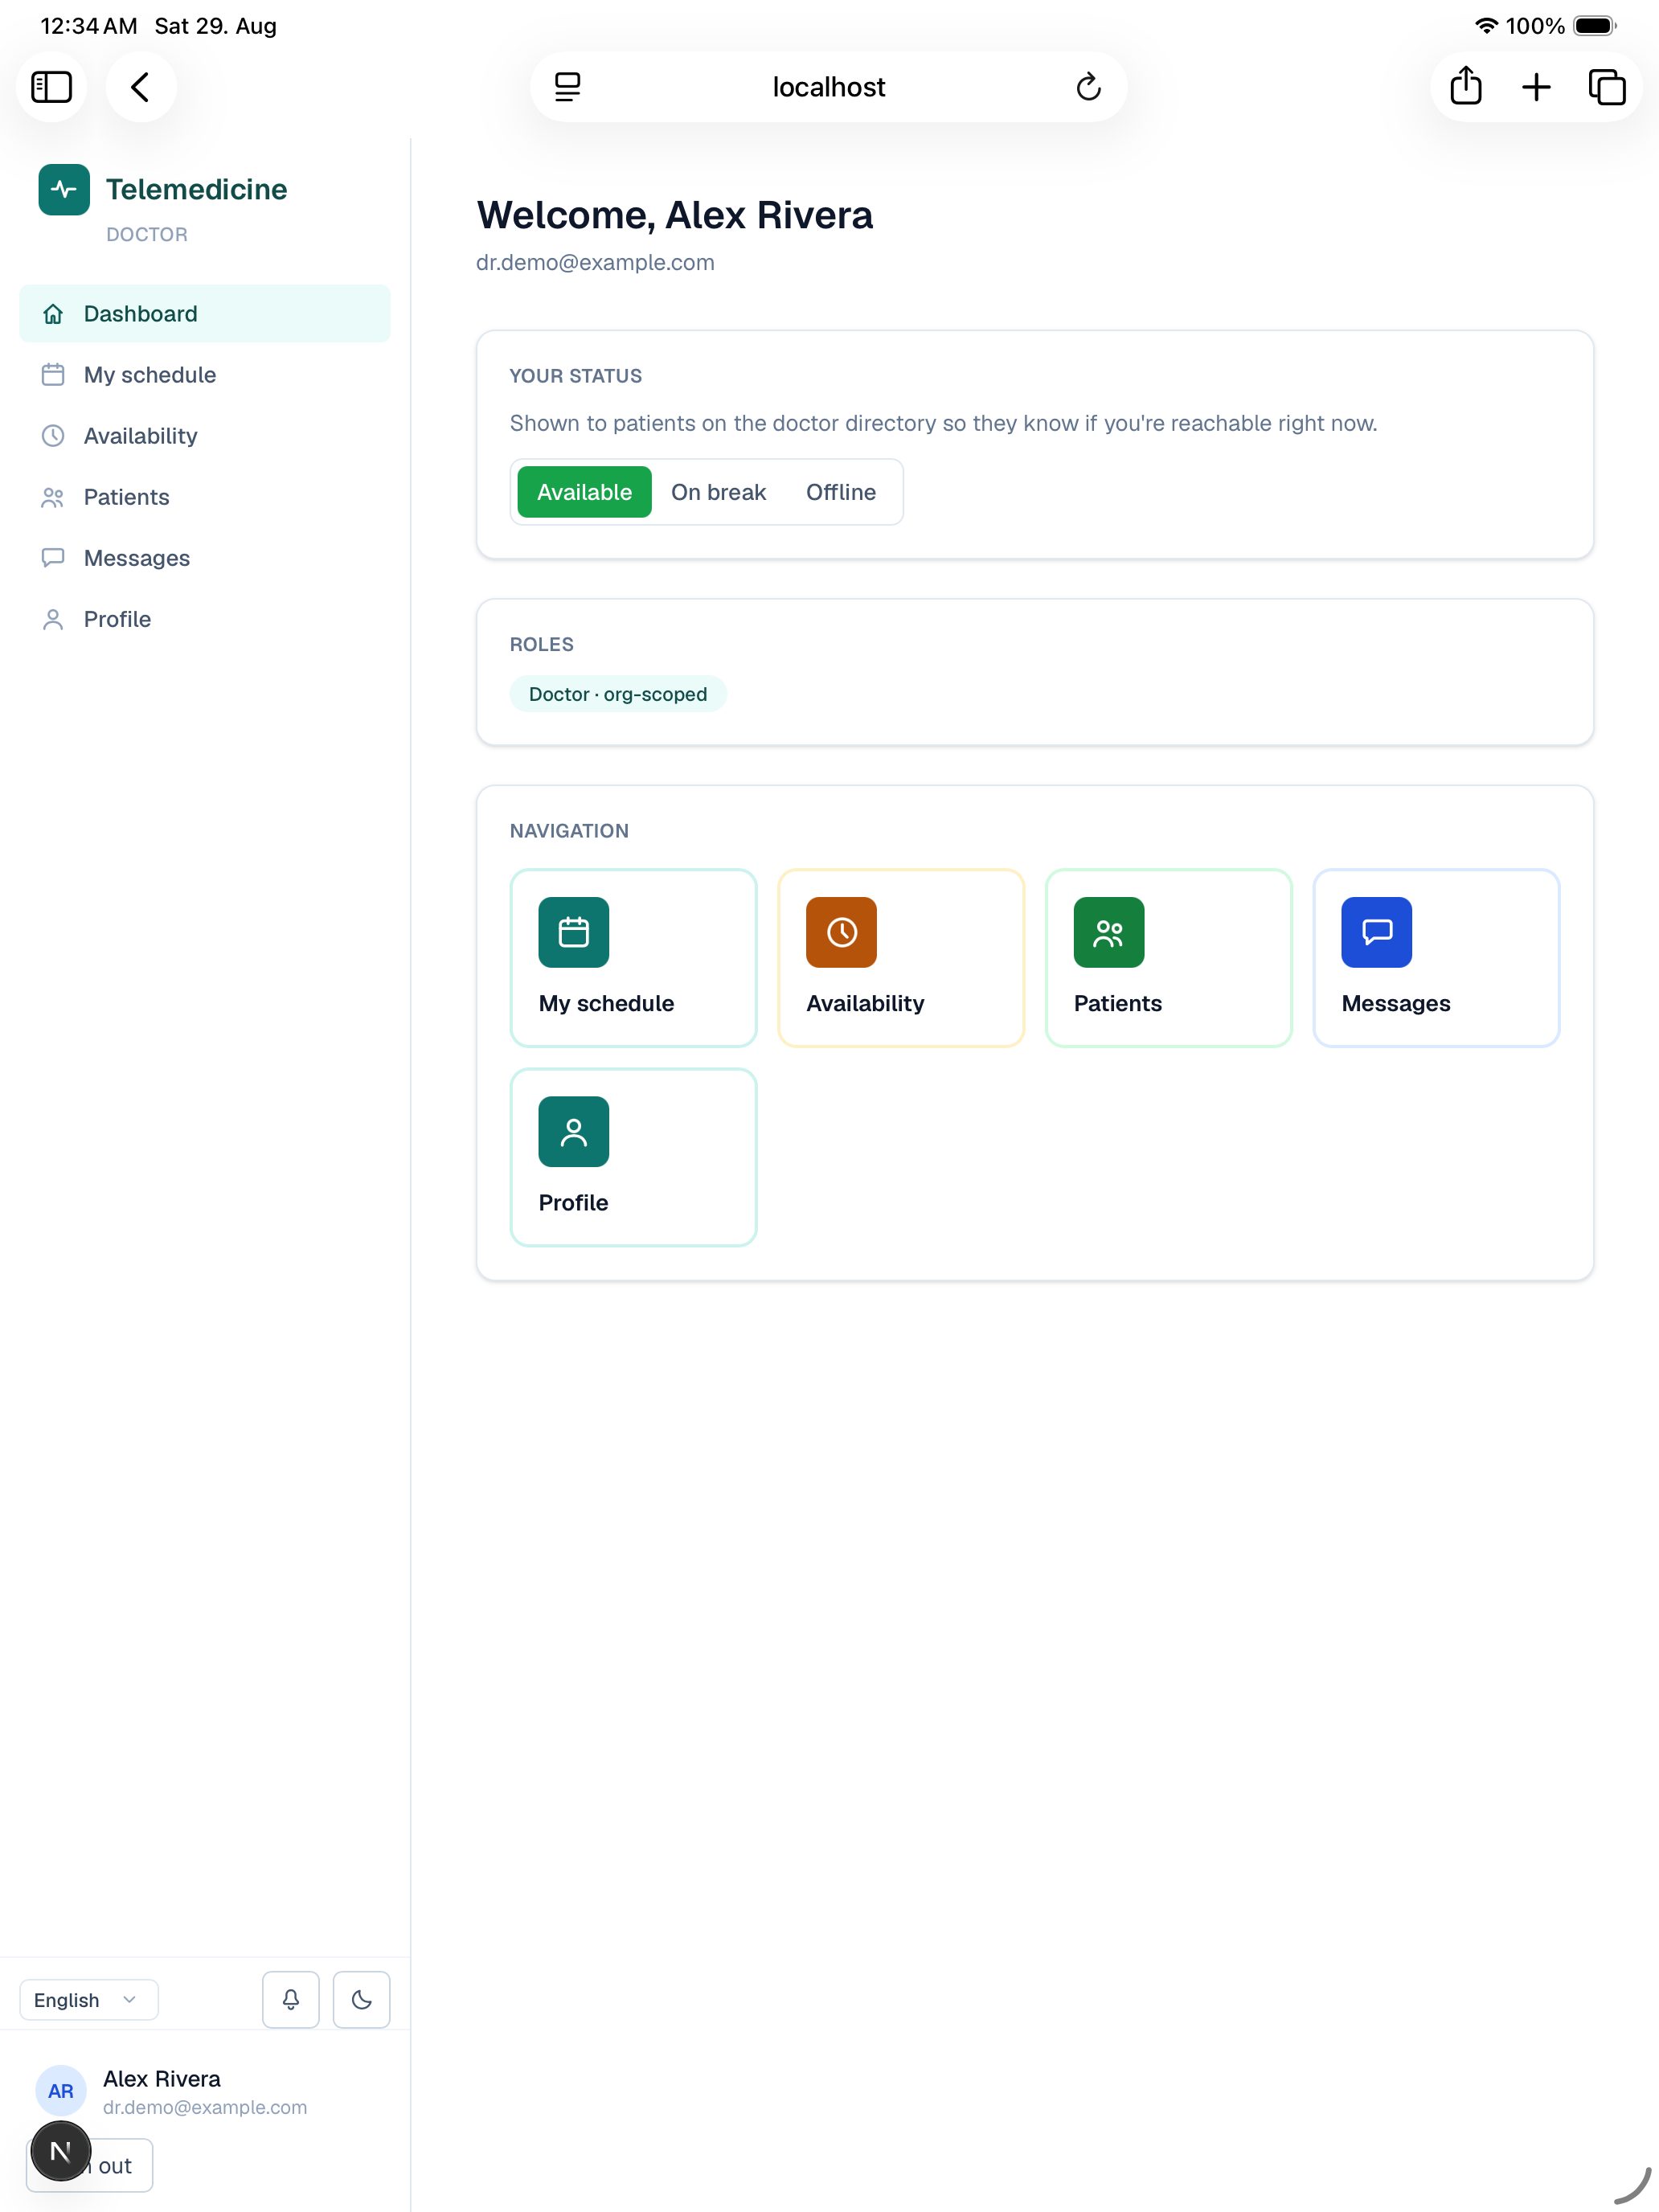This screenshot has height=2212, width=1659.
Task: Click dr.demo@example.com under the welcome heading
Action: pyautogui.click(x=595, y=262)
